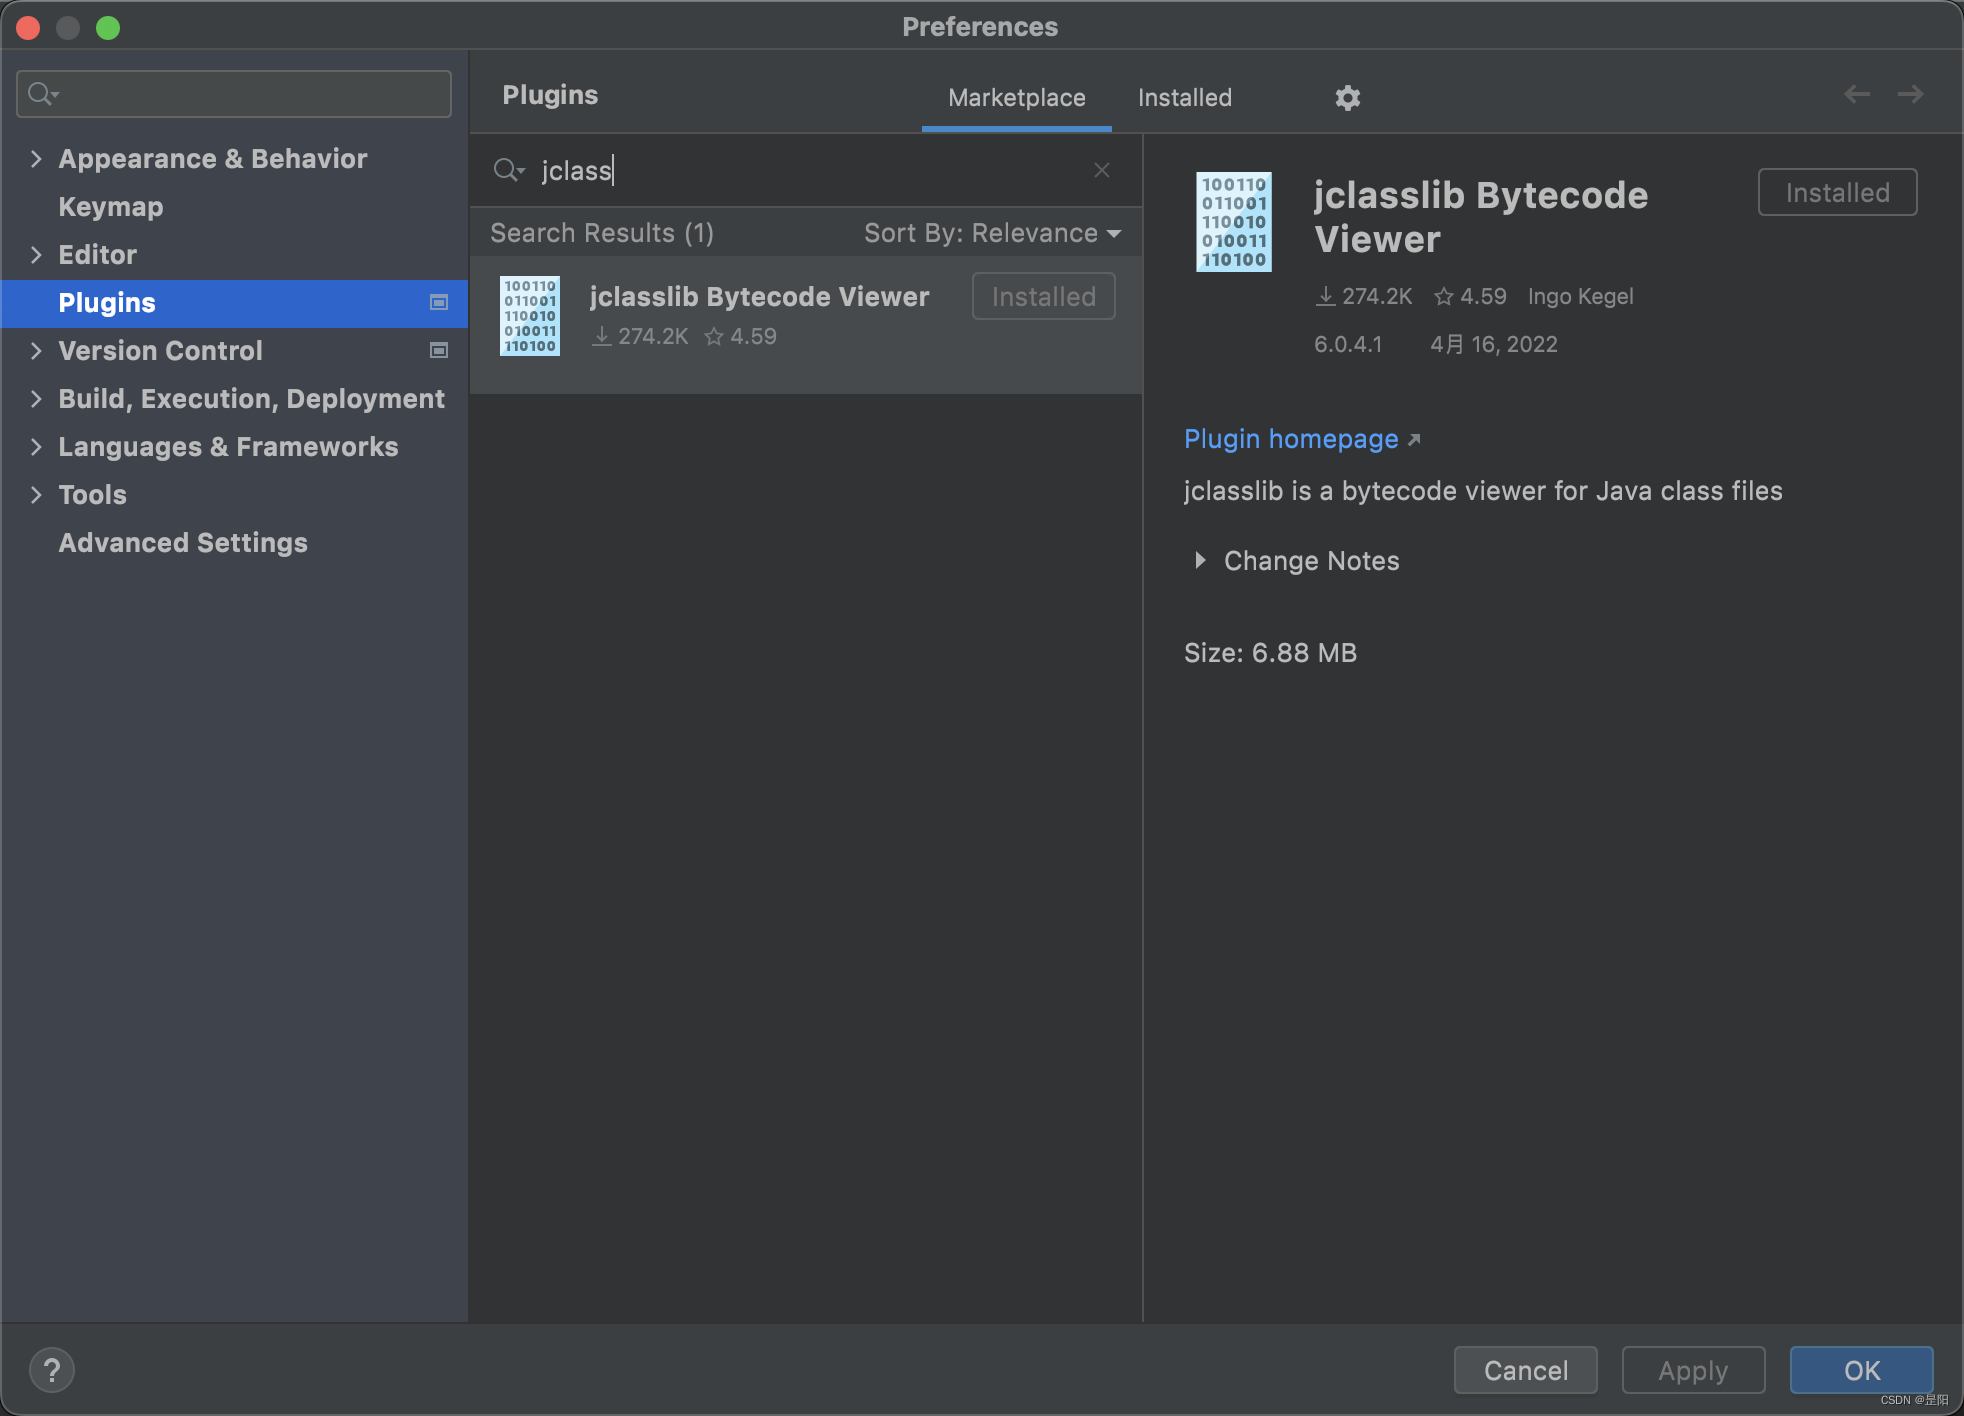Click inside the plugin search input field
The width and height of the screenshot is (1964, 1416).
click(x=800, y=170)
